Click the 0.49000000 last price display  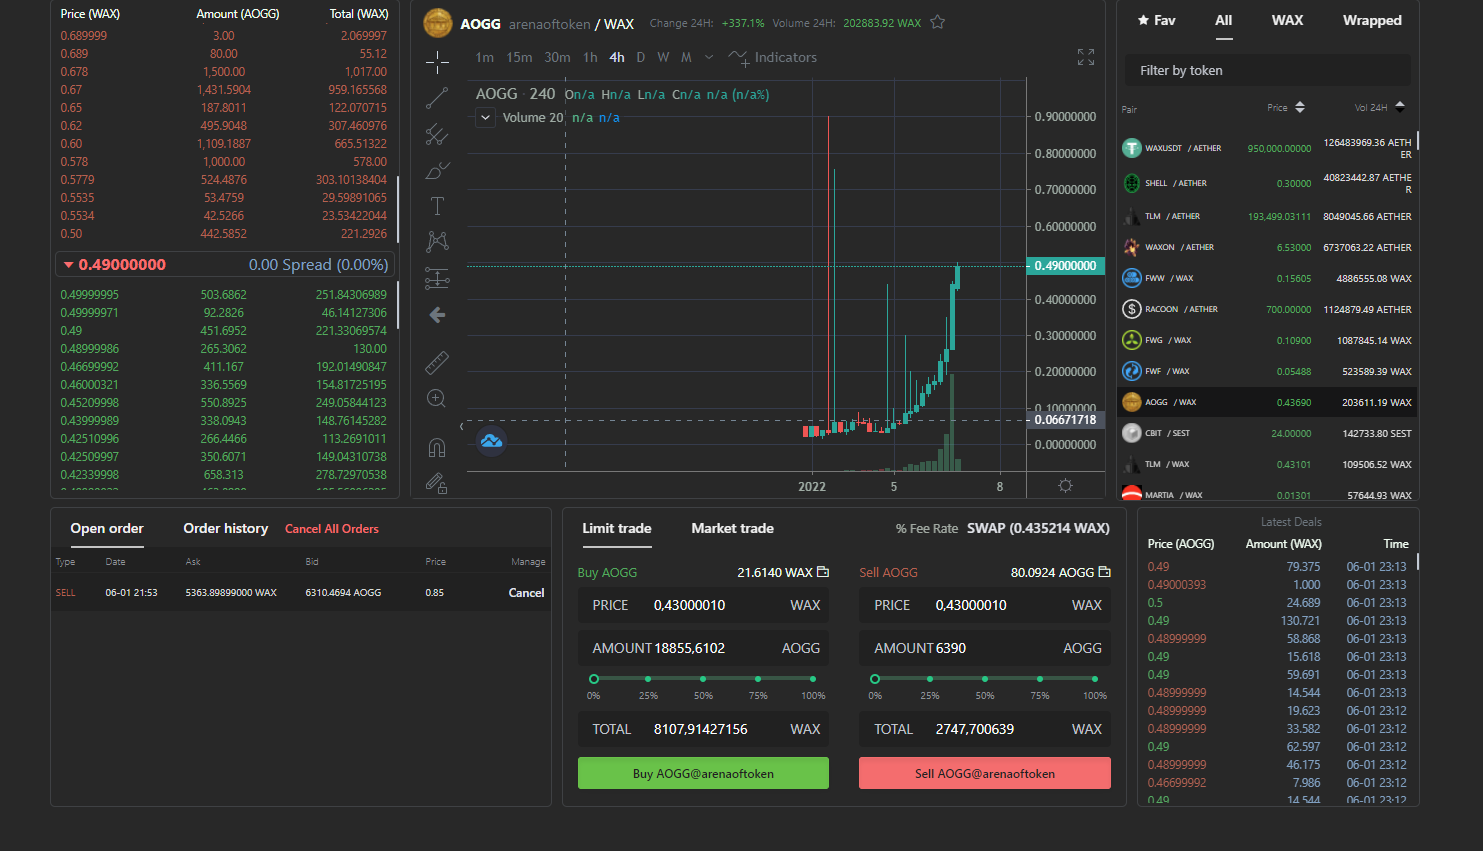coord(122,264)
